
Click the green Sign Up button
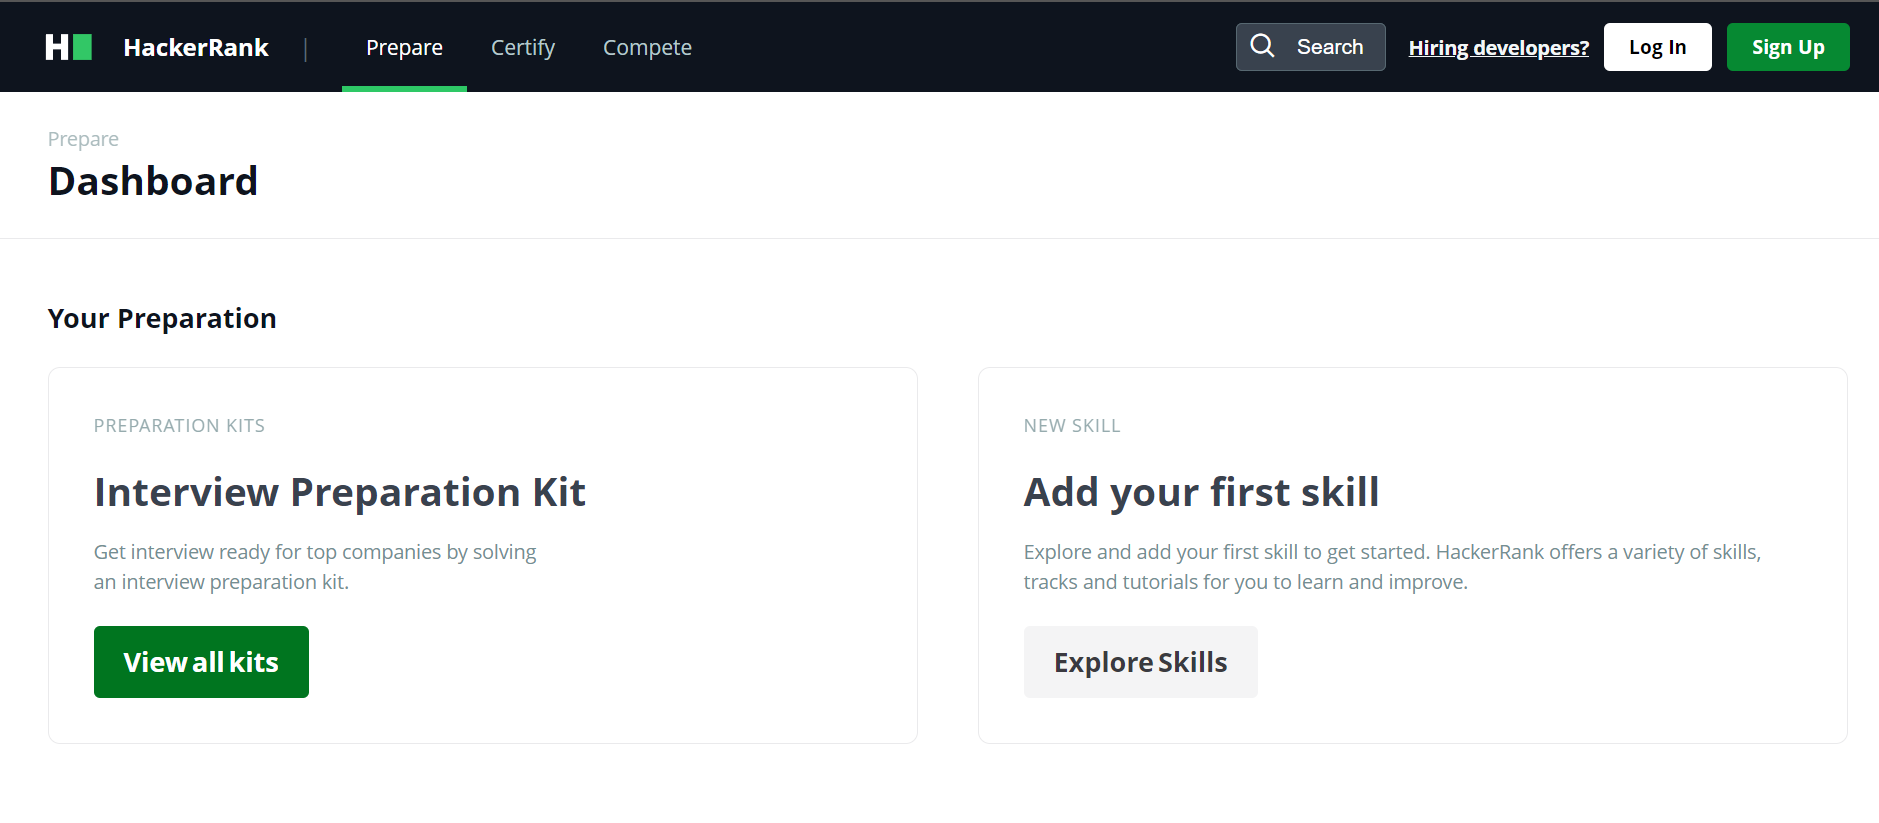coord(1787,47)
